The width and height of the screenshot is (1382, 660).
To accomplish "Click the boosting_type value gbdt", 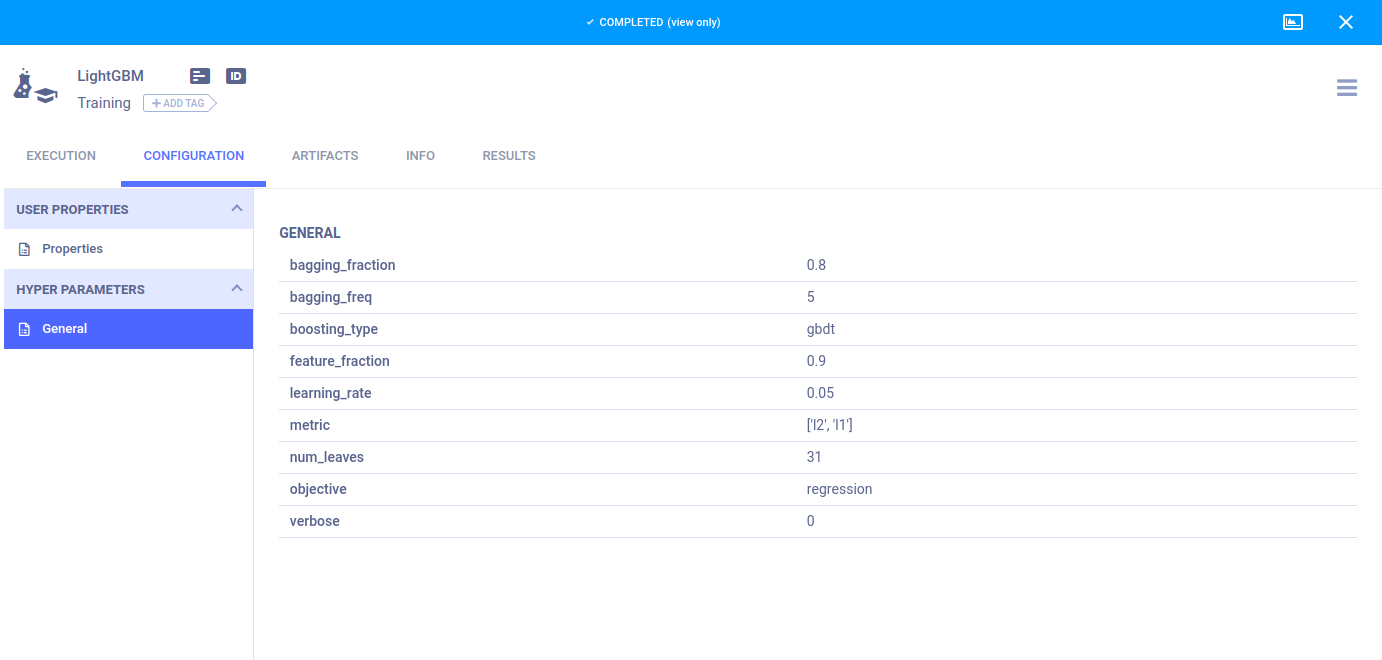I will click(821, 329).
